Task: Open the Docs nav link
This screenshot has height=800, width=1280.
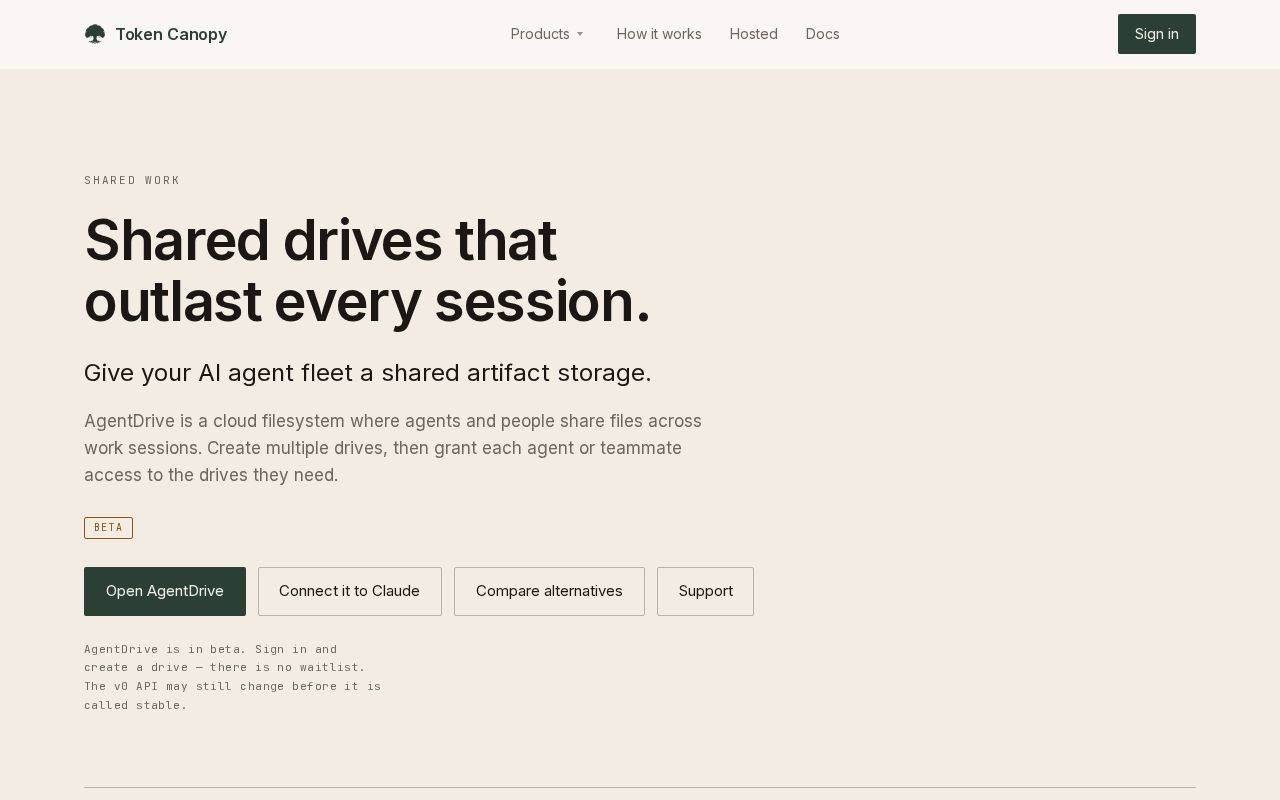Action: [823, 34]
